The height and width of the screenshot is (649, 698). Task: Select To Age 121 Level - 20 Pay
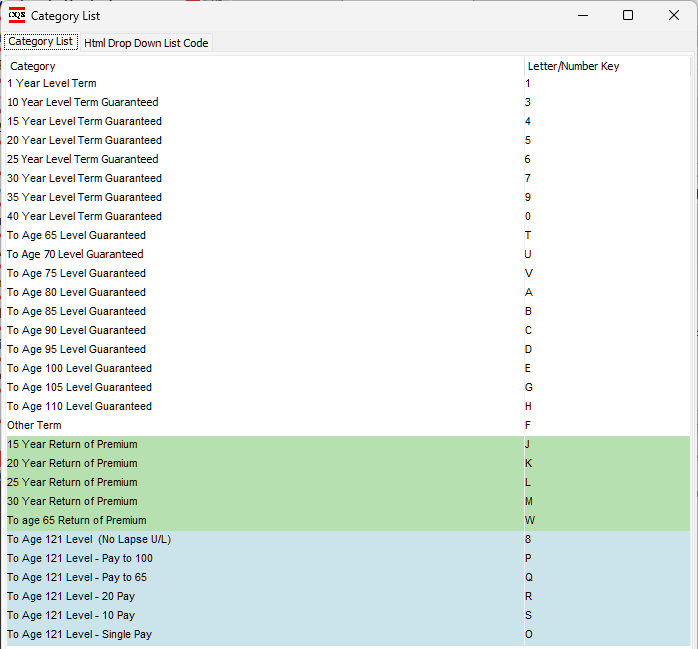(72, 596)
